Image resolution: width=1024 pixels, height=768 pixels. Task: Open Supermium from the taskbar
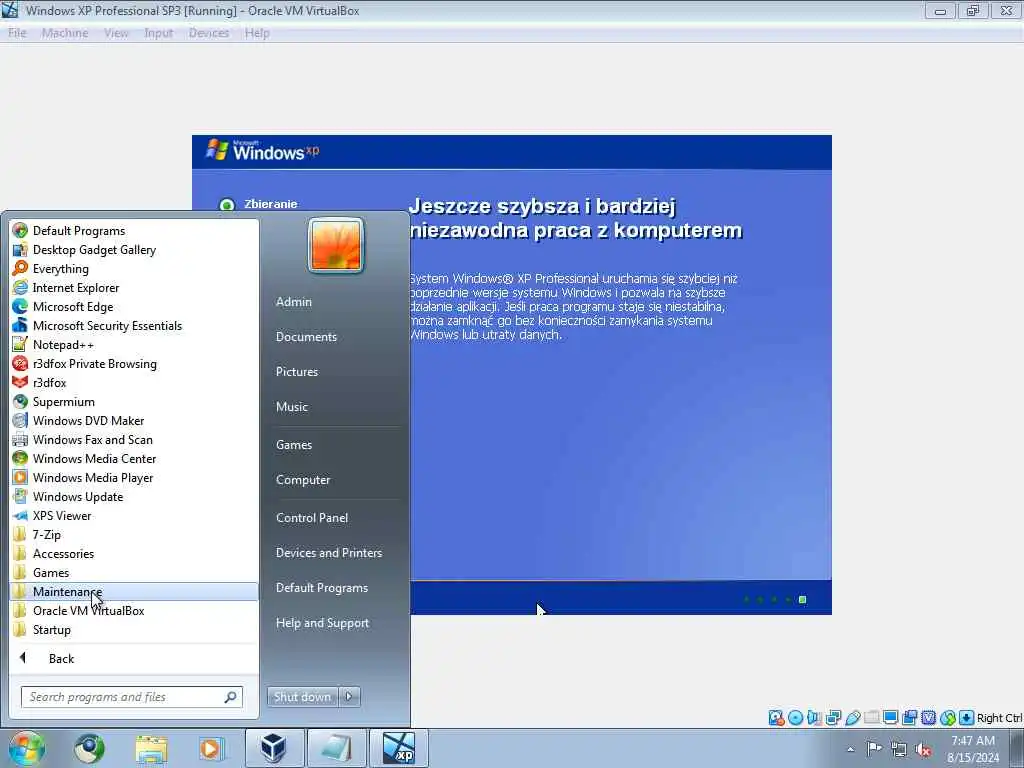pyautogui.click(x=89, y=748)
